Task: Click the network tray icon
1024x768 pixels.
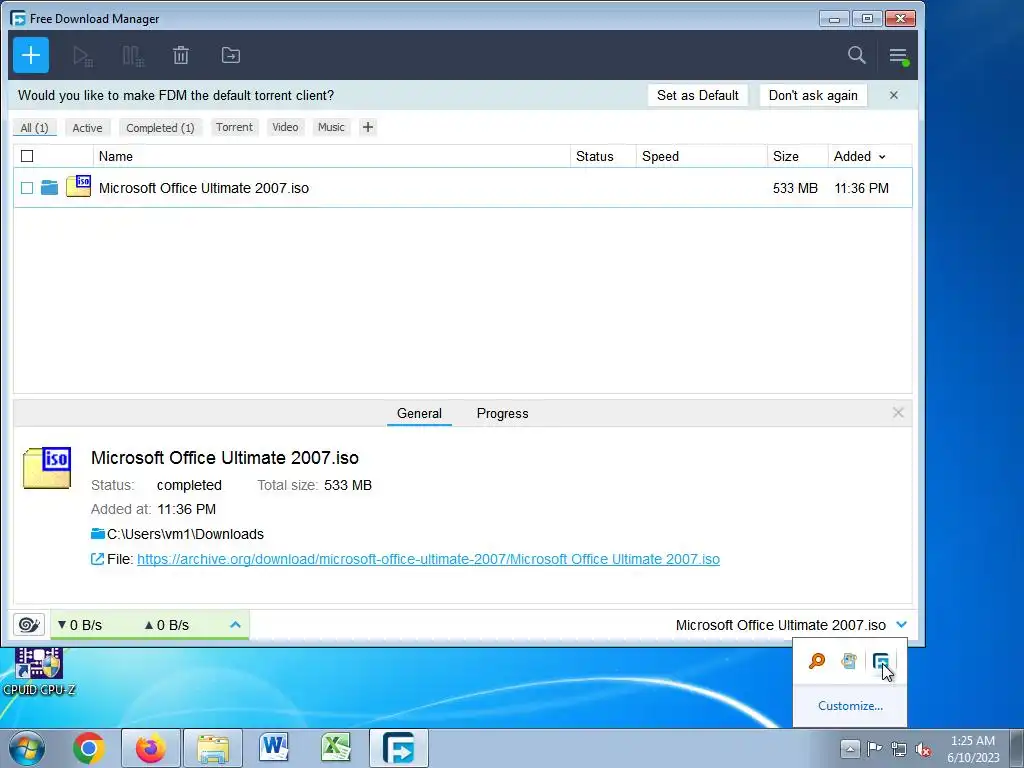Action: (x=899, y=748)
